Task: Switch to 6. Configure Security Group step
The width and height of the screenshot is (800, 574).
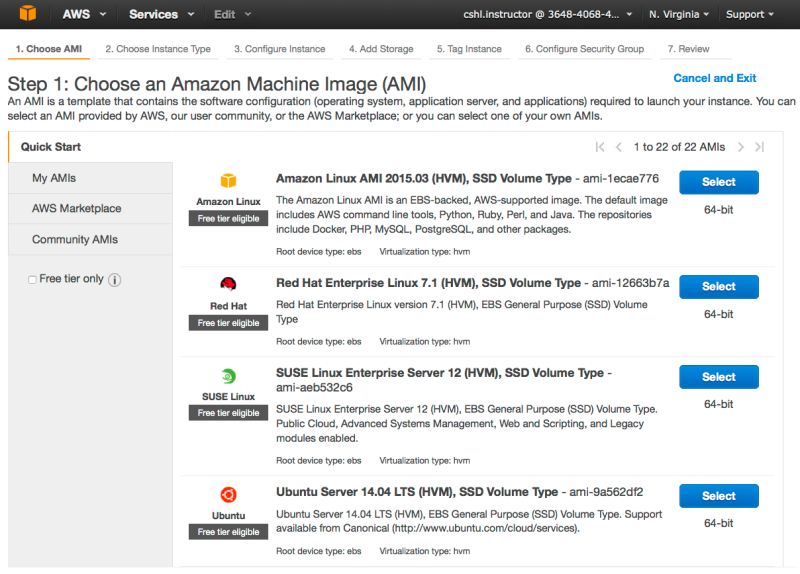Action: [584, 49]
